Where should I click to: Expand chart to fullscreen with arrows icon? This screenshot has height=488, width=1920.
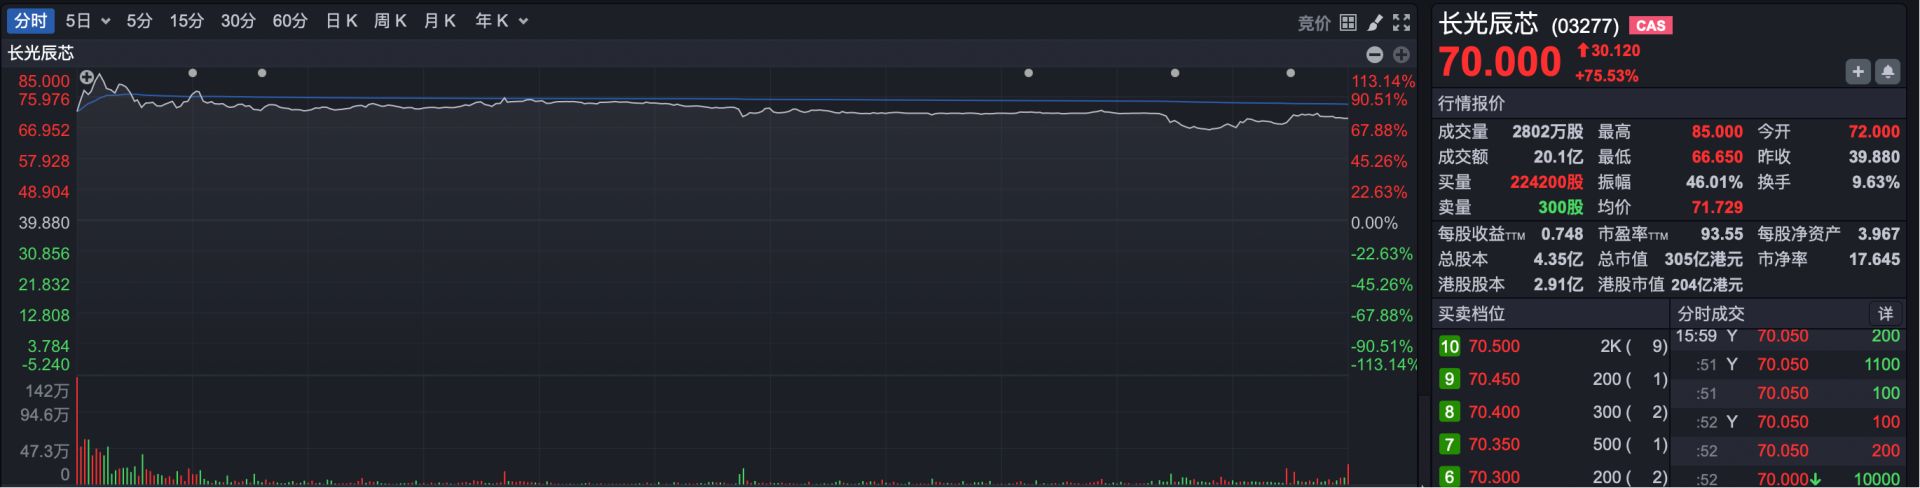click(1402, 22)
